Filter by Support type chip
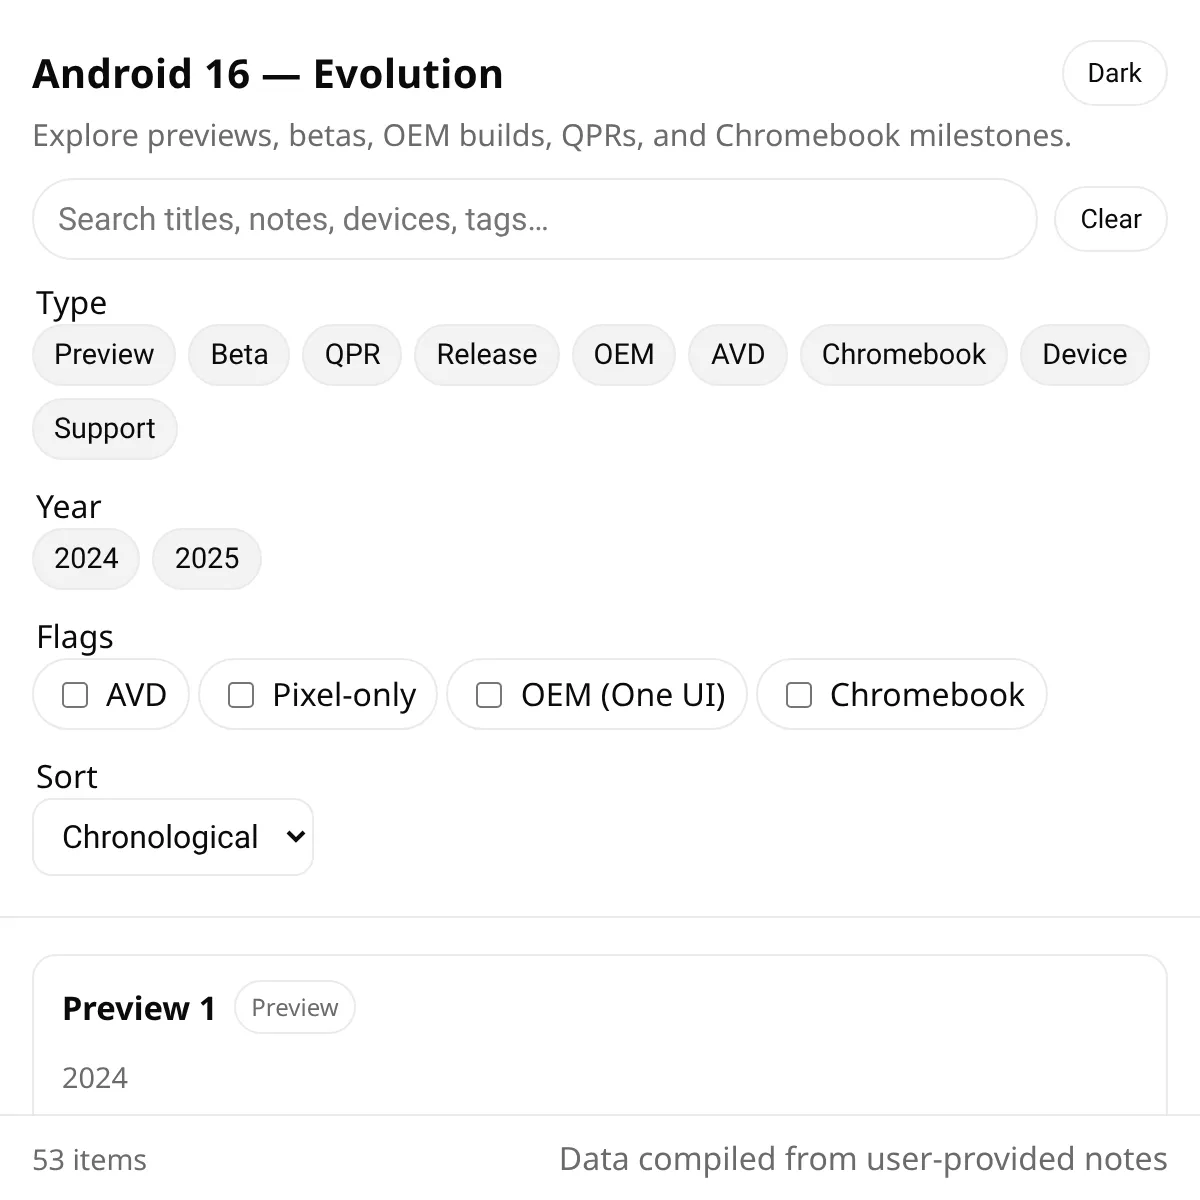Viewport: 1200px width, 1200px height. click(x=105, y=428)
